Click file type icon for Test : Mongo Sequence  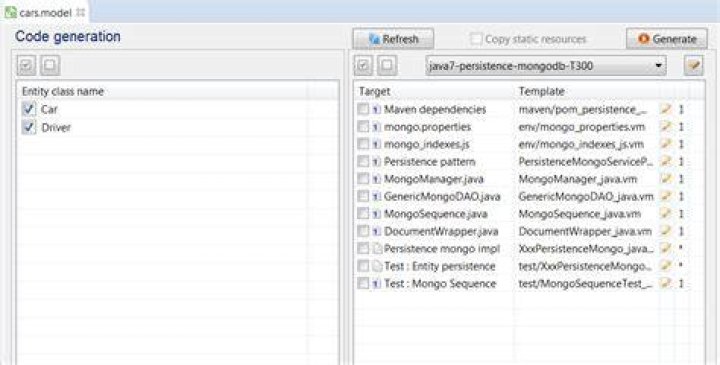point(377,284)
